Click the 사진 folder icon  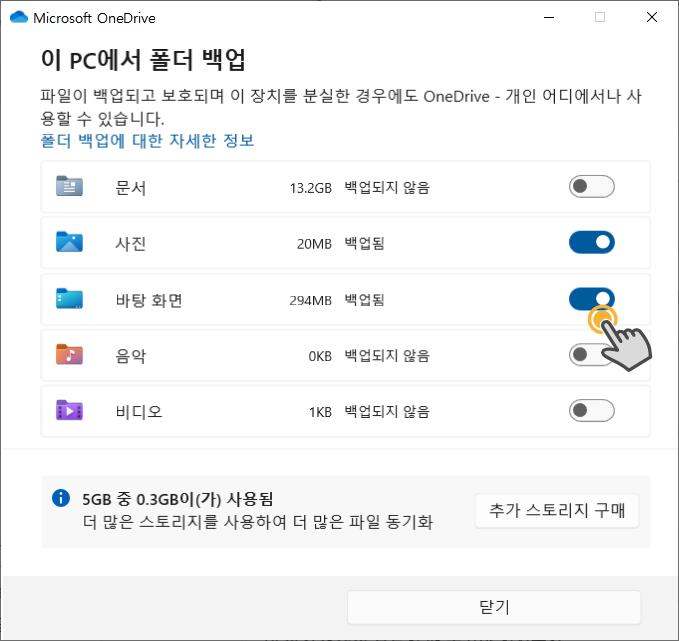click(69, 242)
